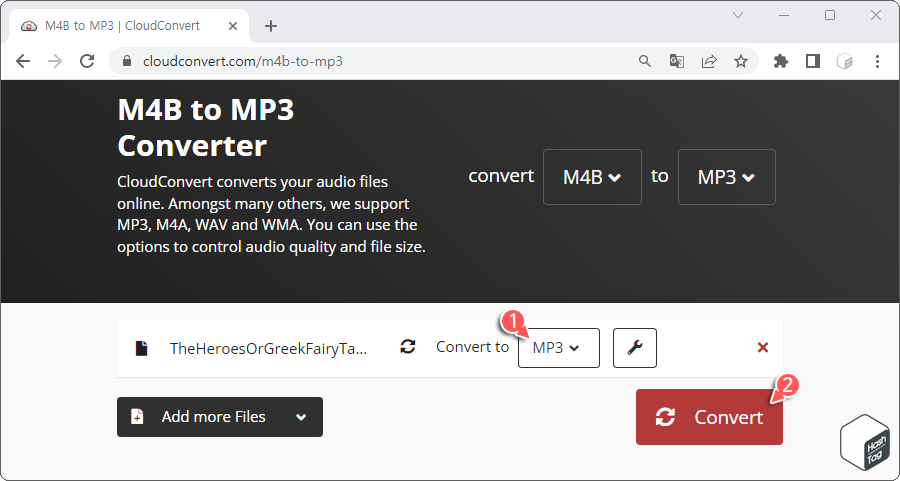Click the share page icon
The width and height of the screenshot is (900, 481).
pos(709,61)
